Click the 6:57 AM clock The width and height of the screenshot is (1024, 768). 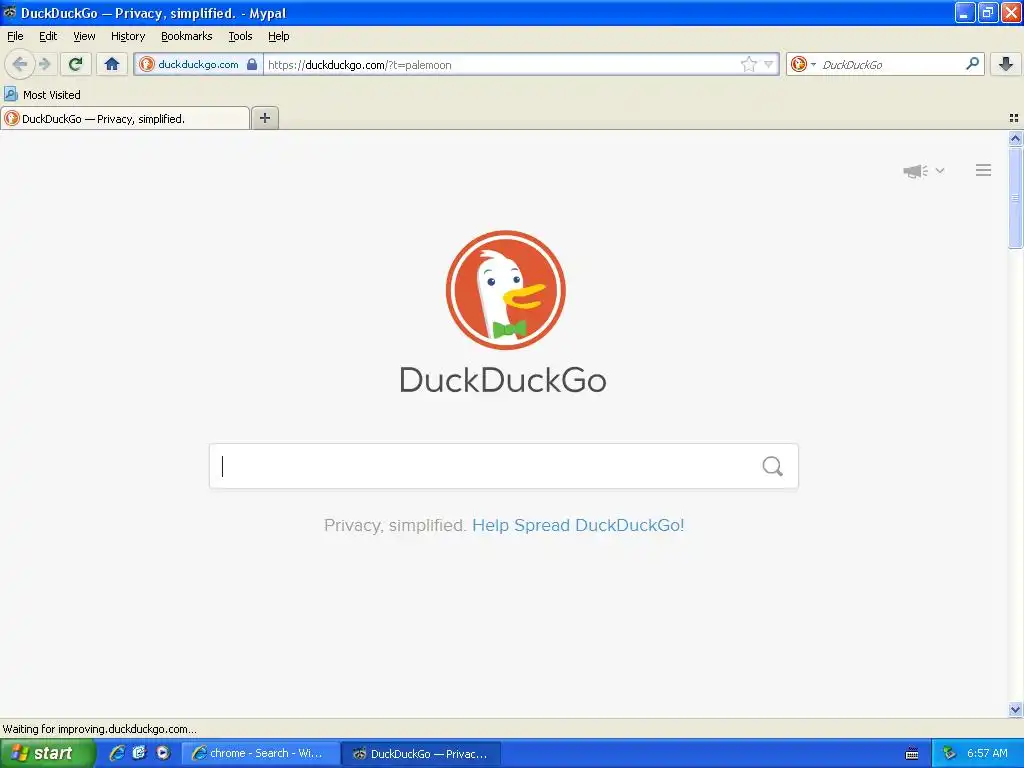coord(987,753)
